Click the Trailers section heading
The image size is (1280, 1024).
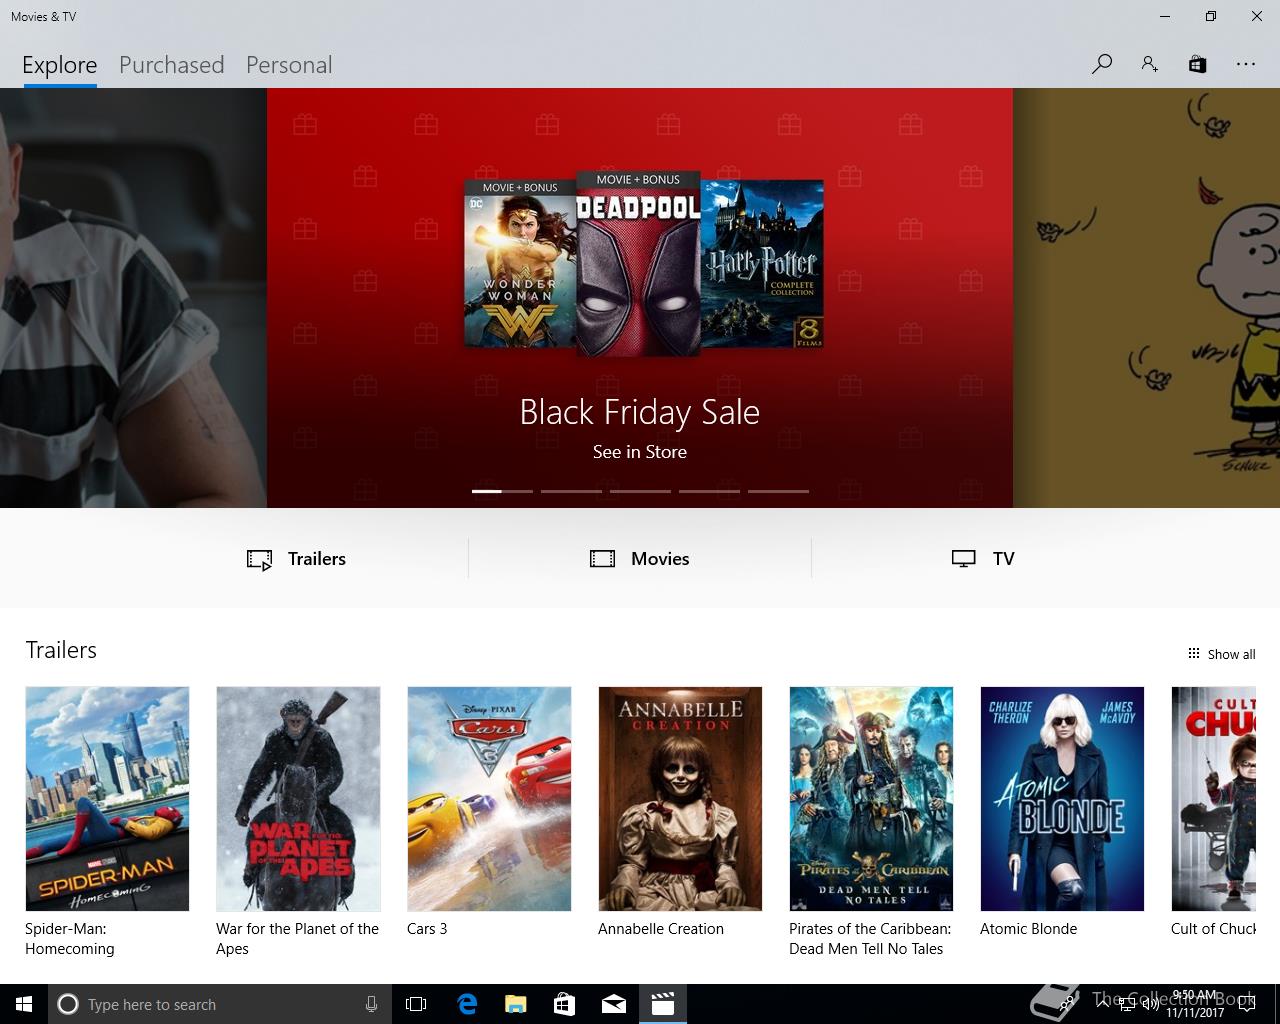(x=61, y=650)
